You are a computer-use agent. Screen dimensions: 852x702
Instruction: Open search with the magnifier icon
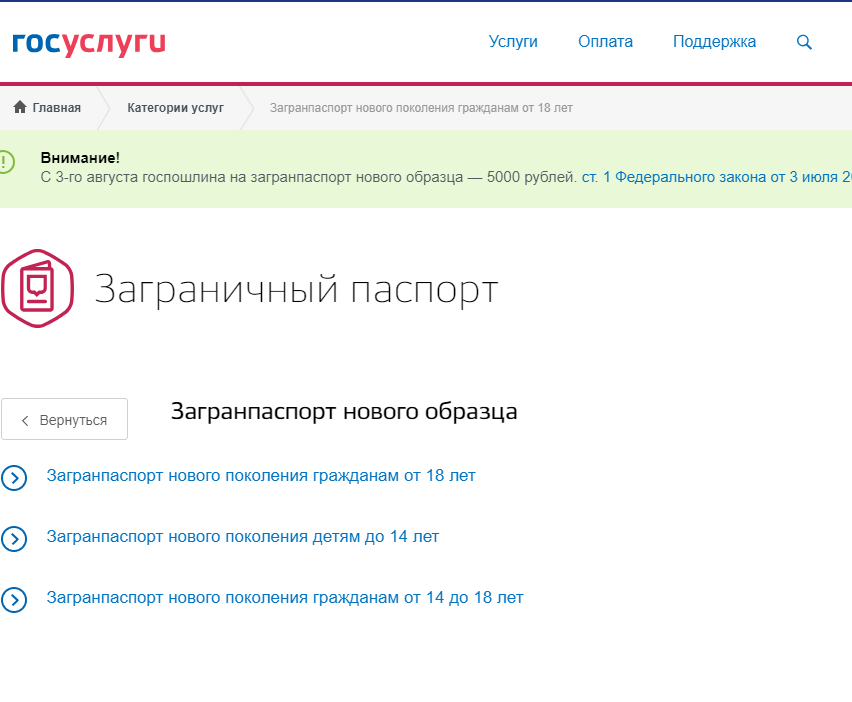(804, 42)
